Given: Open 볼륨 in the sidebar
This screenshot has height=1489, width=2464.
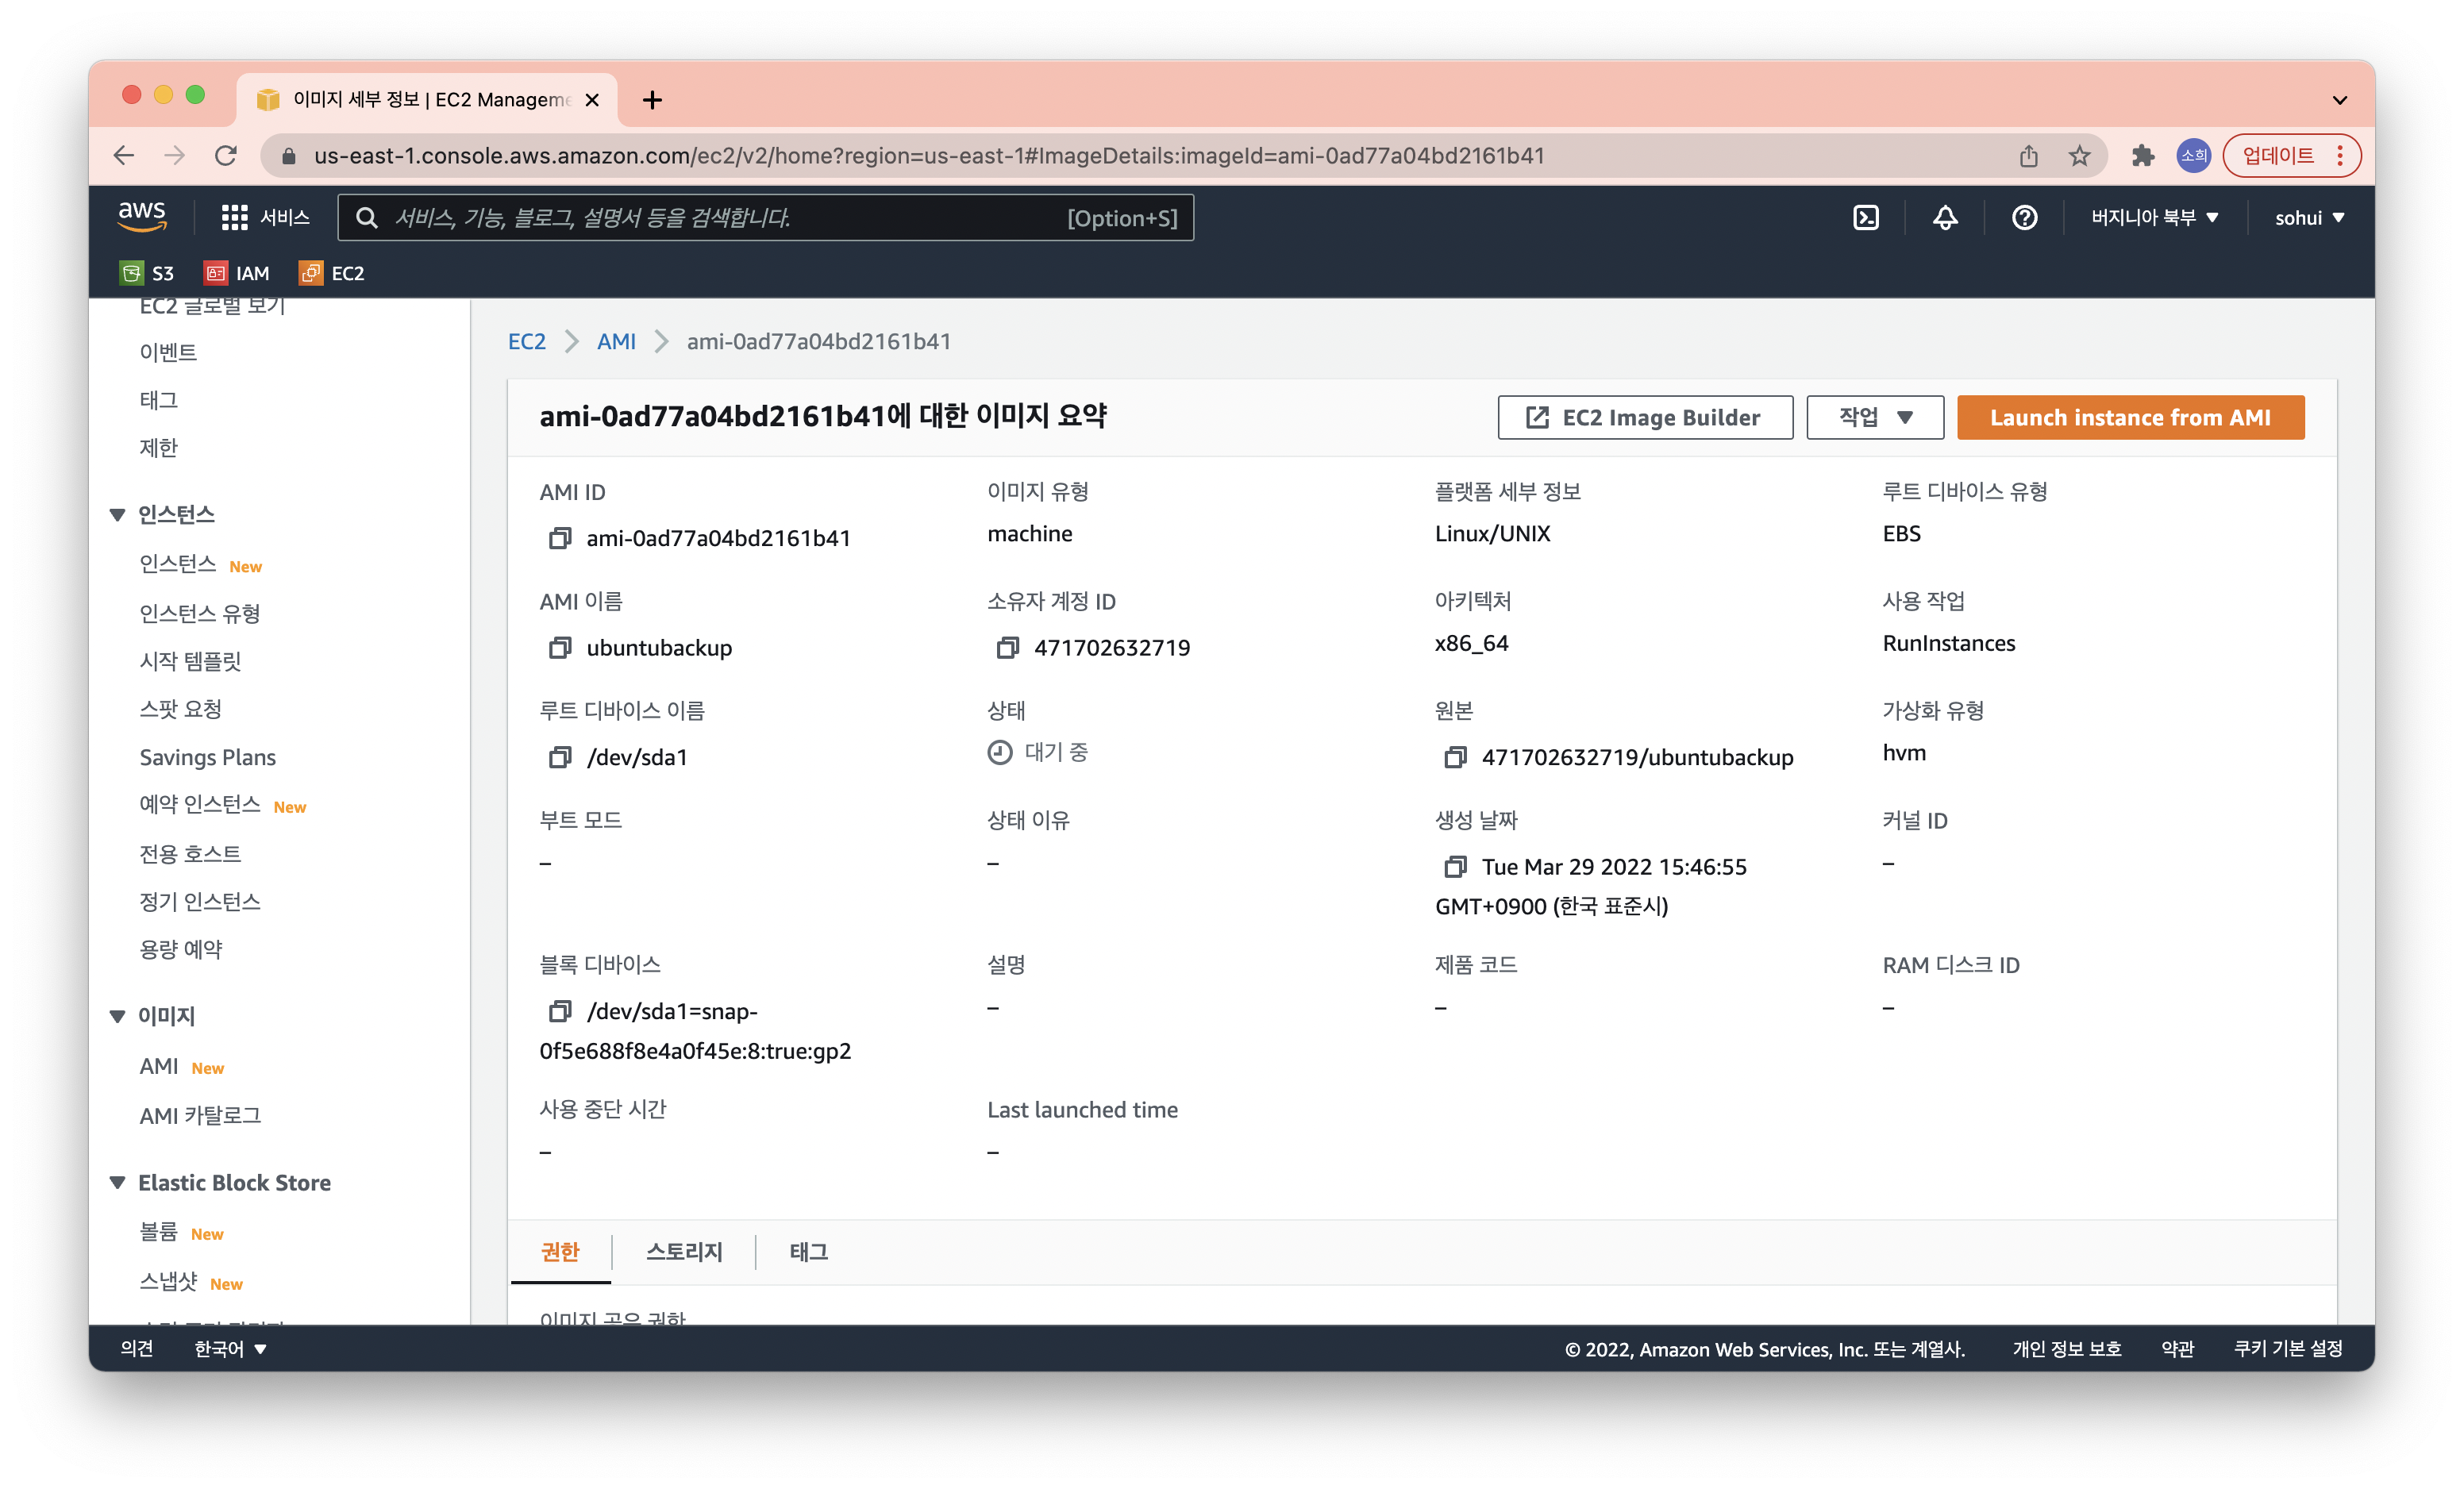Looking at the screenshot, I should [158, 1232].
